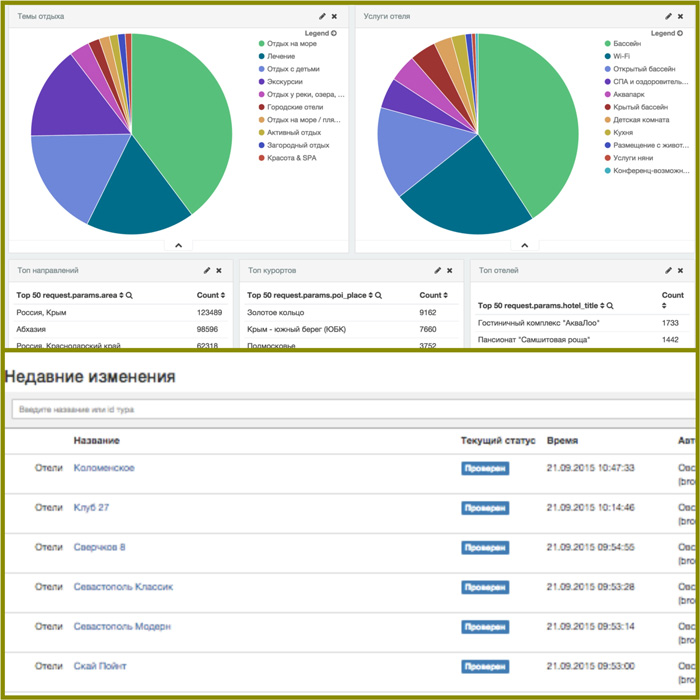The height and width of the screenshot is (700, 700).
Task: Edit the Топ направлений panel
Action: [207, 271]
